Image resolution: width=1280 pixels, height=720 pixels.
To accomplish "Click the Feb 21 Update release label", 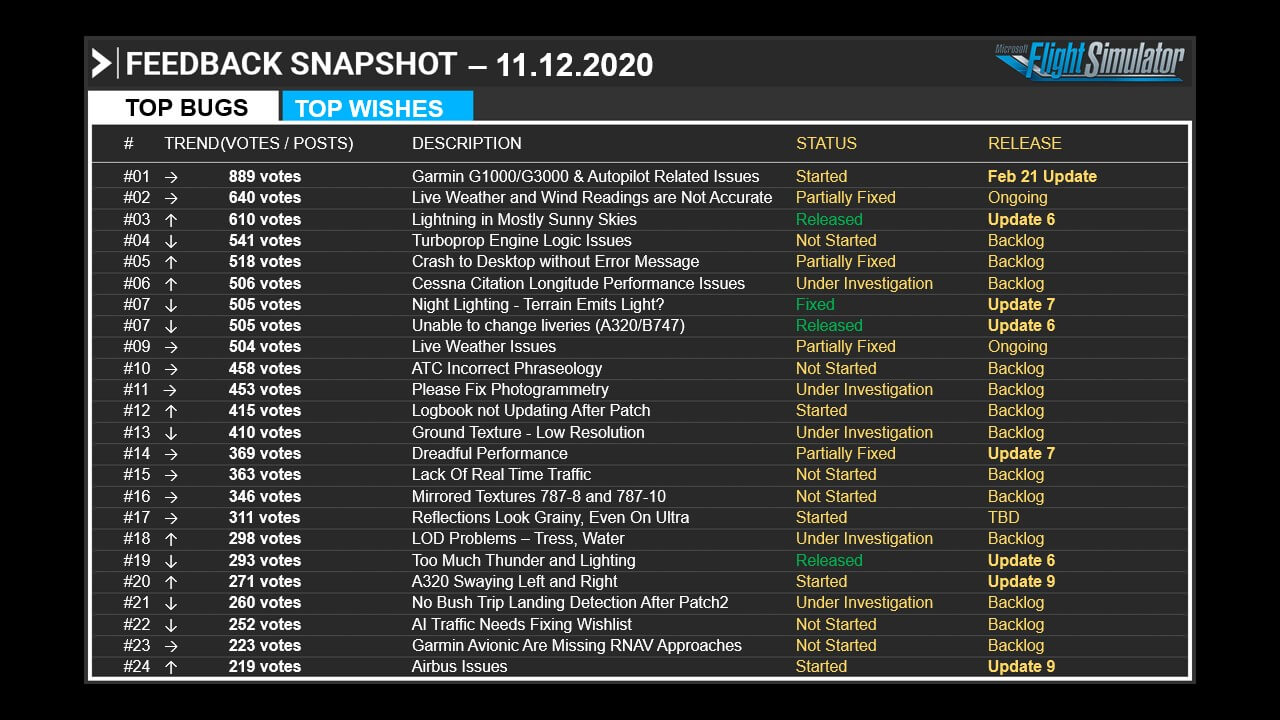I will tap(1042, 176).
